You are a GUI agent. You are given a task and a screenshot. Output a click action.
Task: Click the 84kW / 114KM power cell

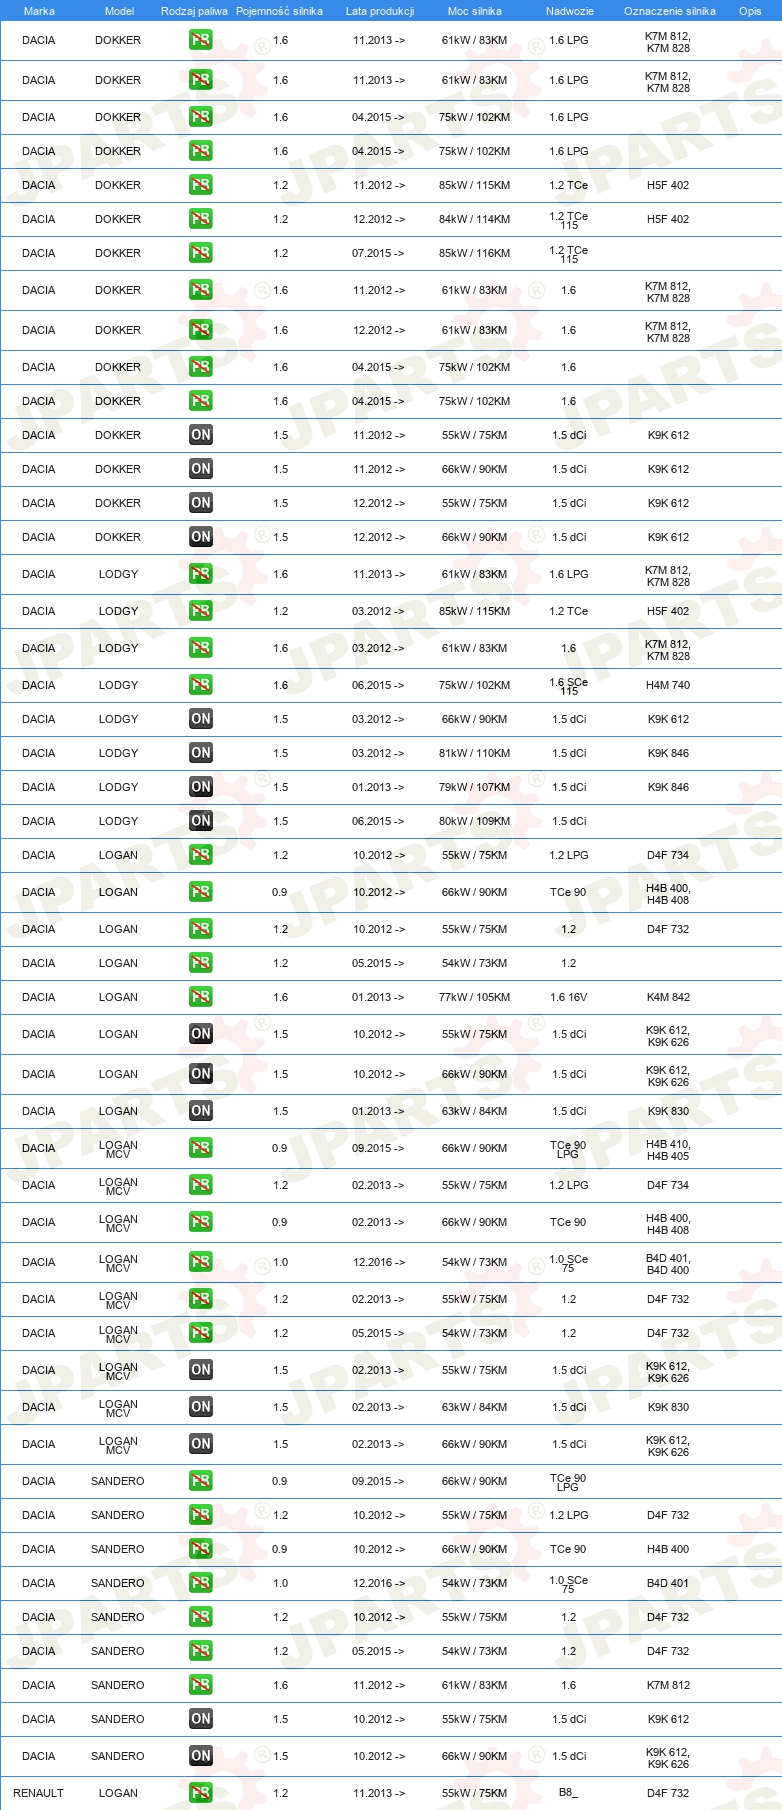point(474,219)
